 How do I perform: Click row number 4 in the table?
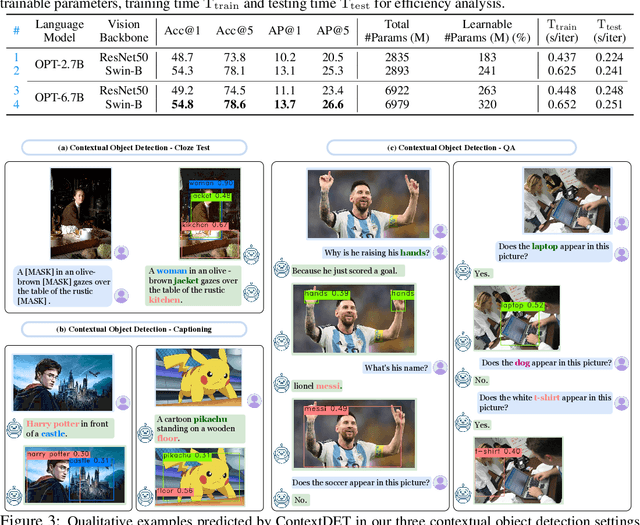16,105
